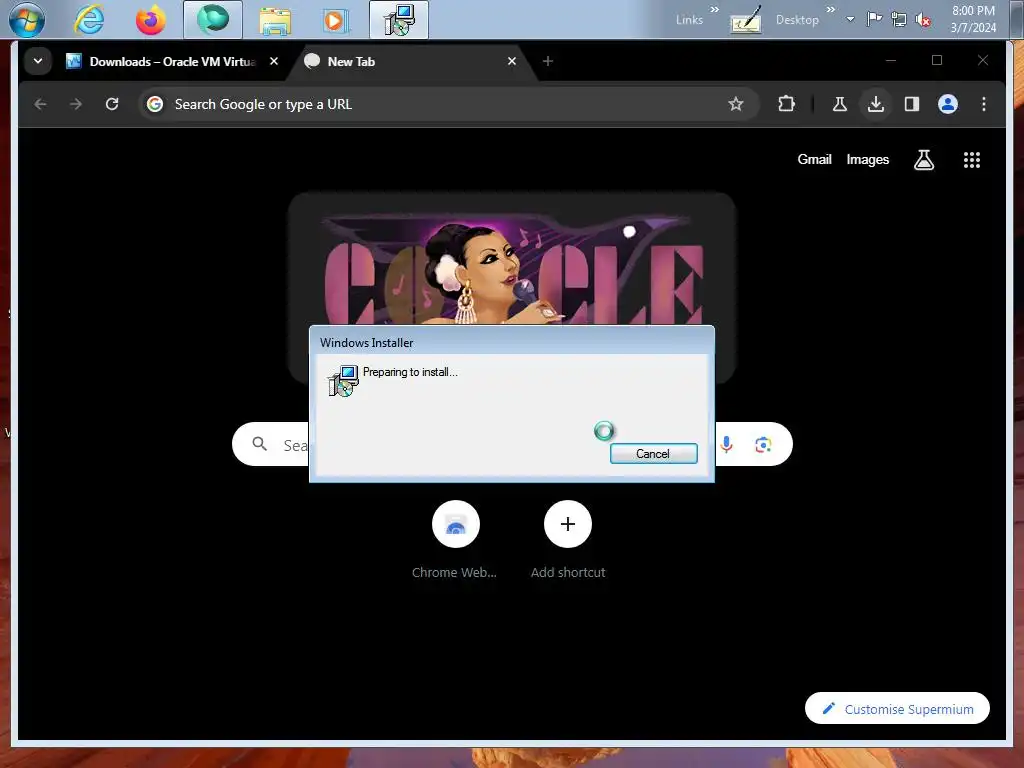Open the profile avatar menu

click(x=948, y=104)
